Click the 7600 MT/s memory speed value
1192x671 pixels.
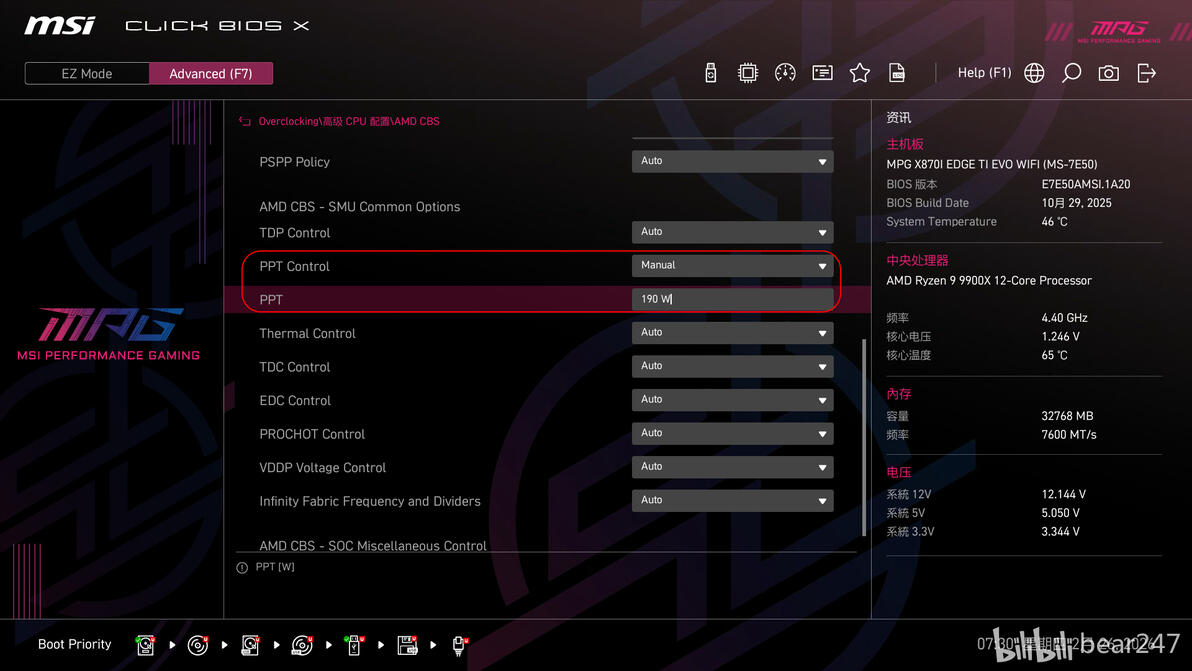click(1069, 435)
